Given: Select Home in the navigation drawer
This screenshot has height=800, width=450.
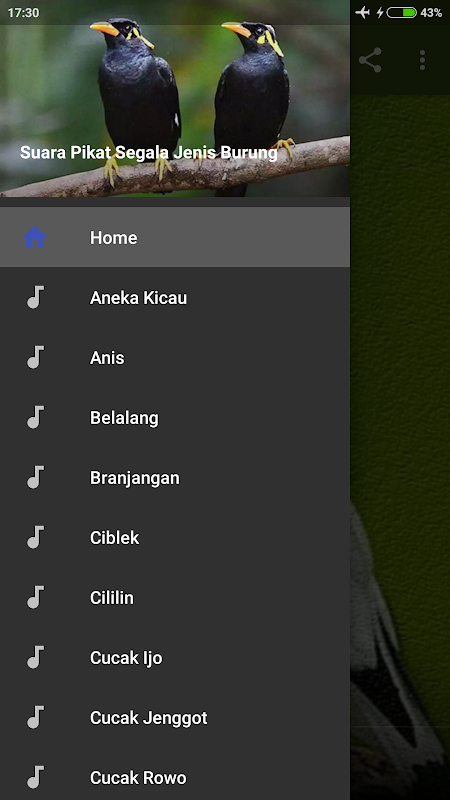Looking at the screenshot, I should pos(175,237).
